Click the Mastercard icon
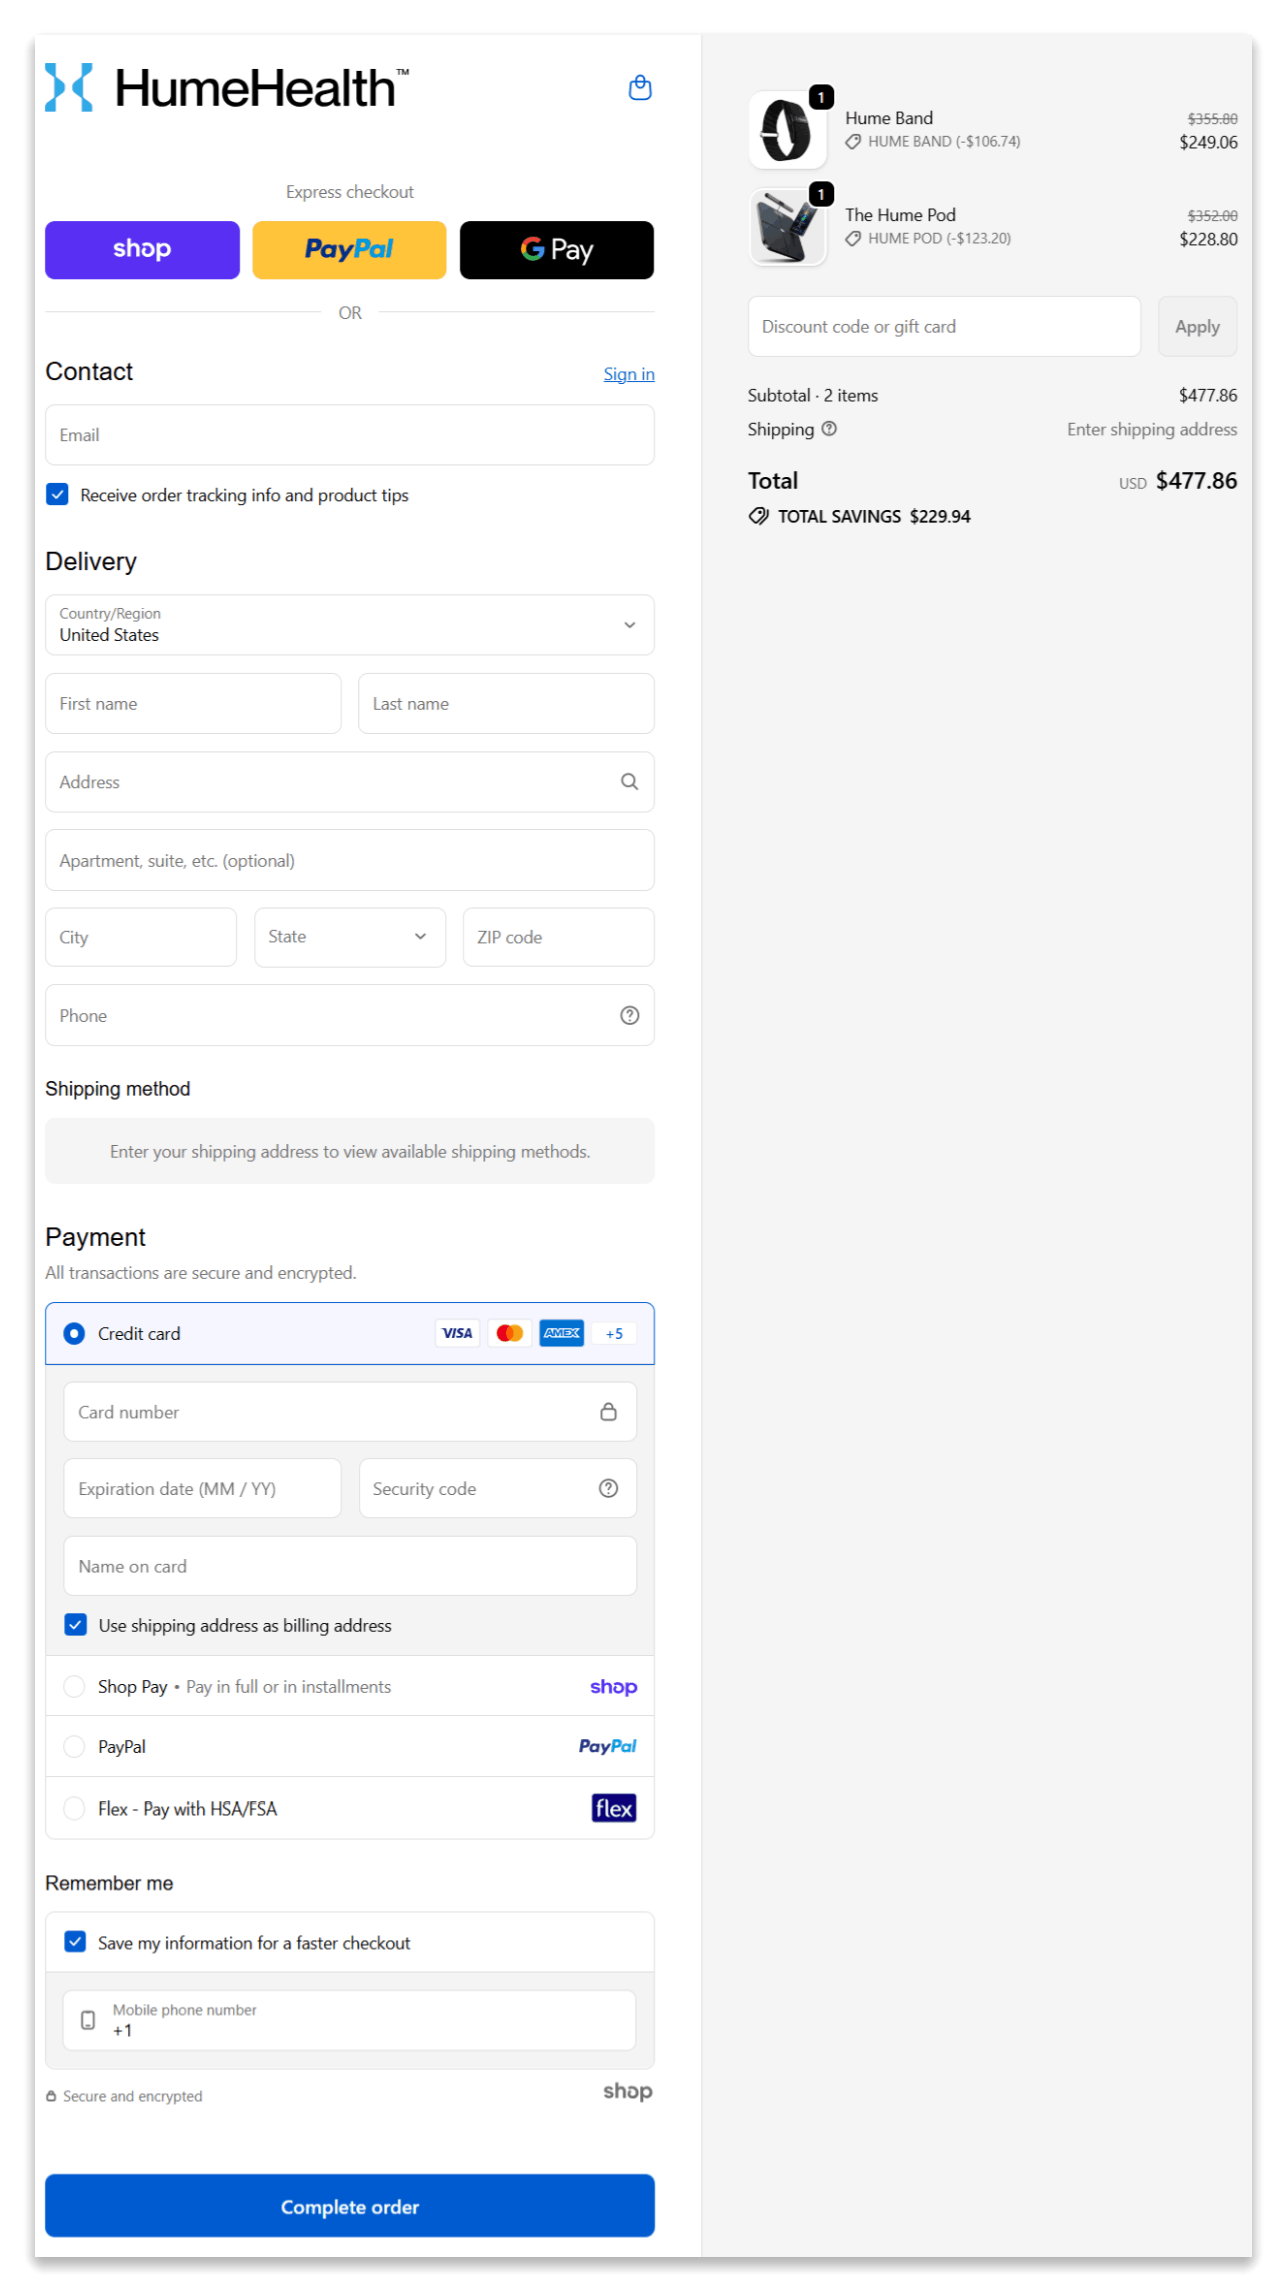1287x2292 pixels. tap(510, 1333)
